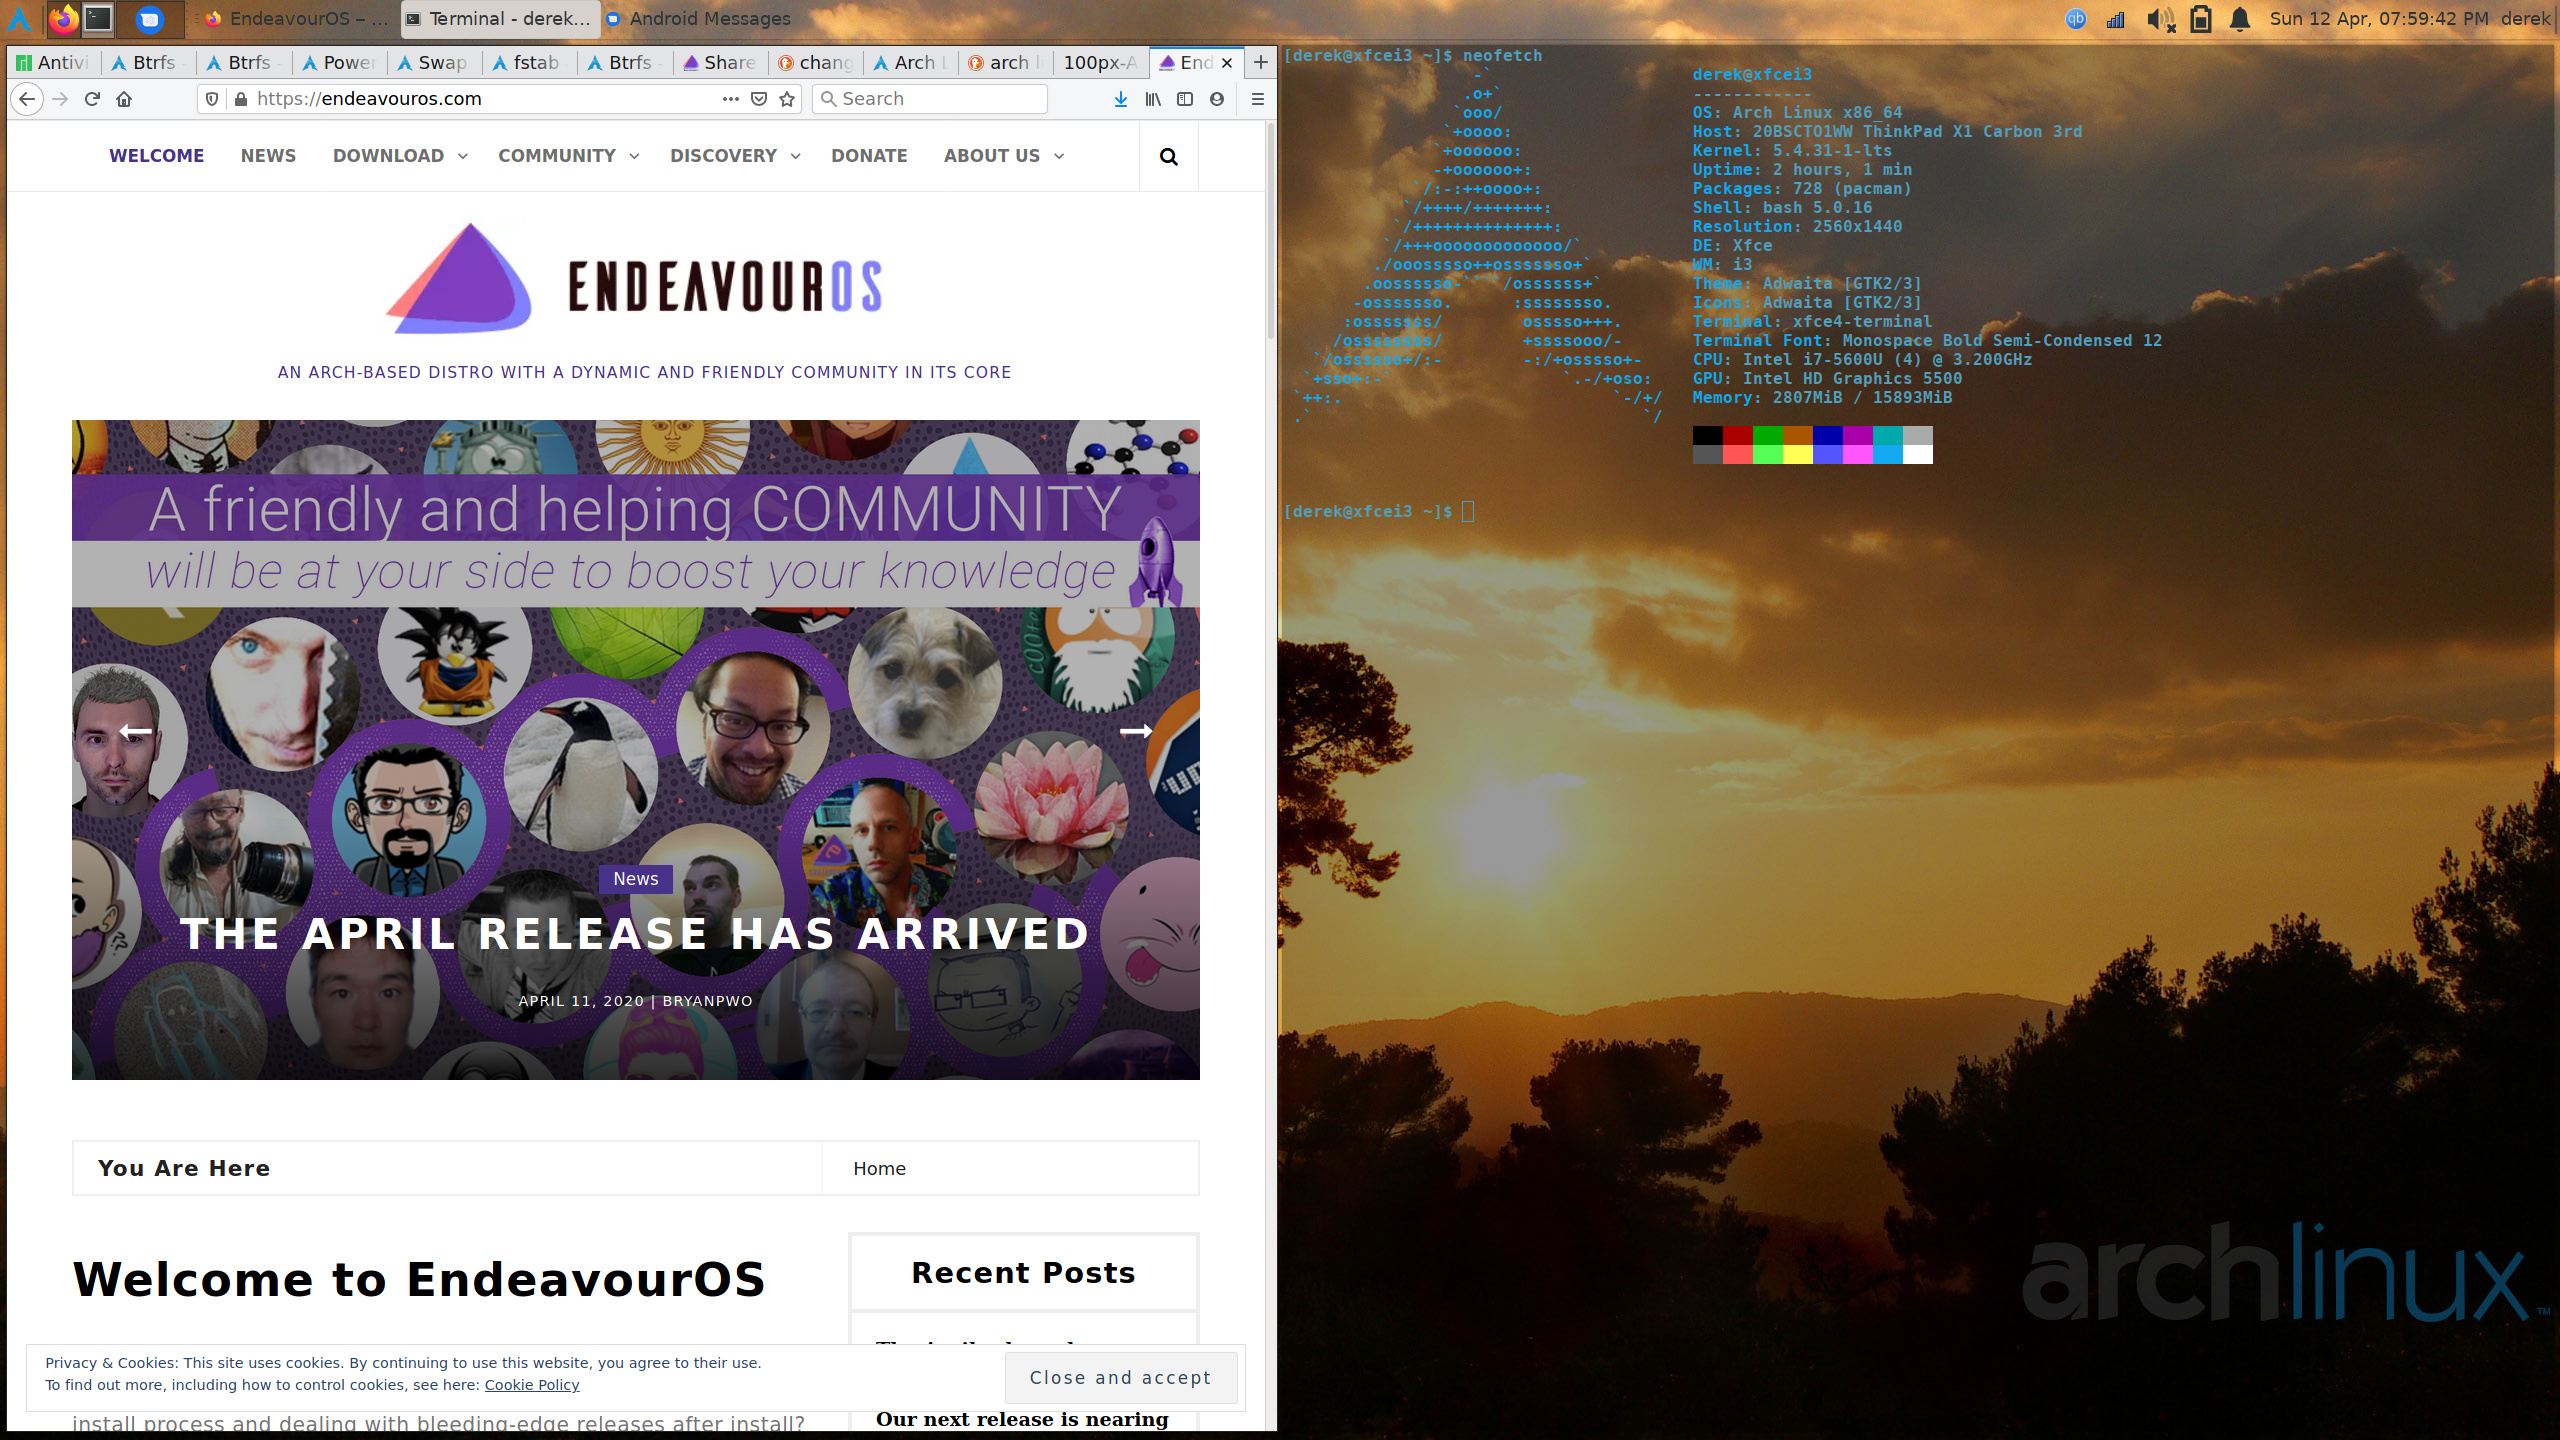Switch to EndeavourOS Firefox window in taskbar
Screen dimensions: 2560x1440
[x=297, y=18]
